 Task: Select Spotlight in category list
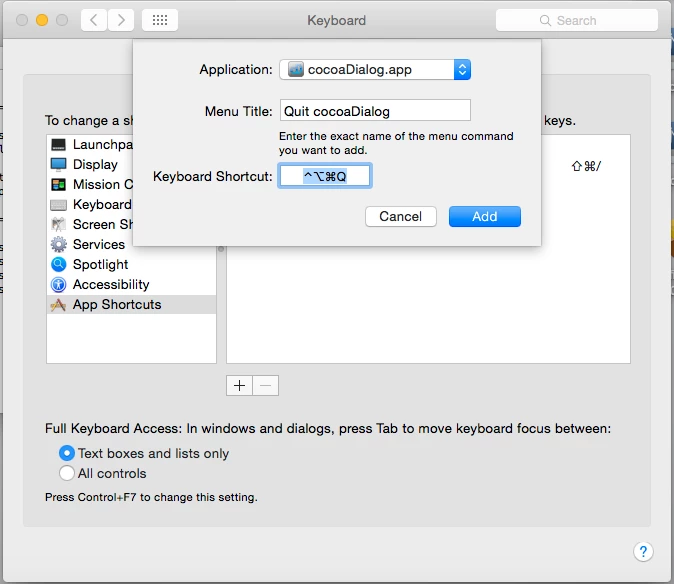(x=101, y=264)
